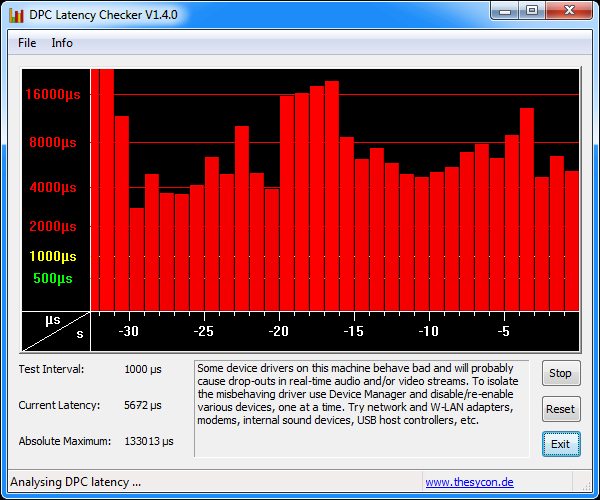Click the 1000 µs test interval value
Viewport: 600px width, 500px height.
coord(143,370)
